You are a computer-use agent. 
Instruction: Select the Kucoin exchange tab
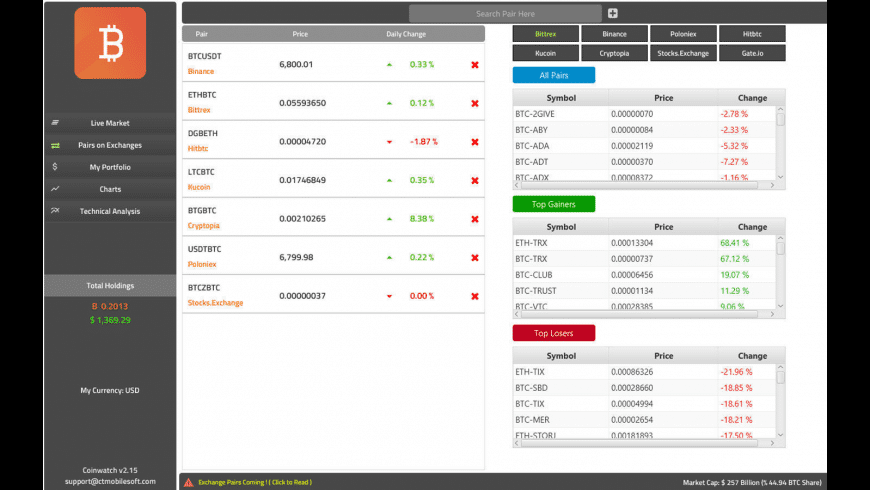point(545,53)
